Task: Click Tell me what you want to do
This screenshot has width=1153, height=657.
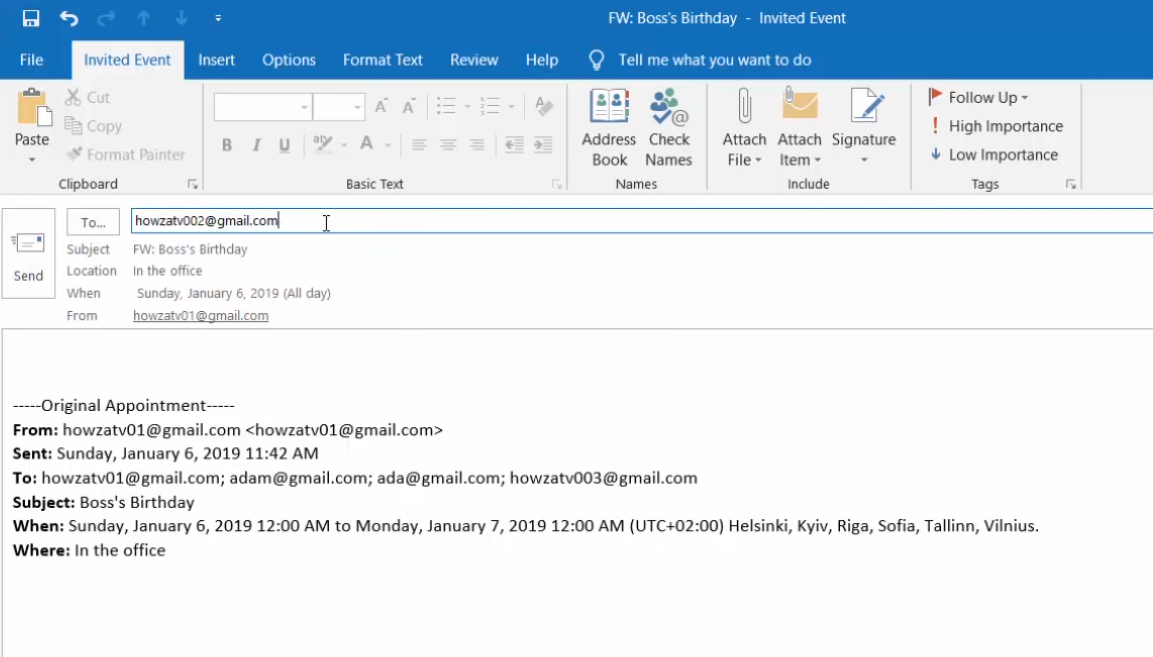Action: [714, 60]
